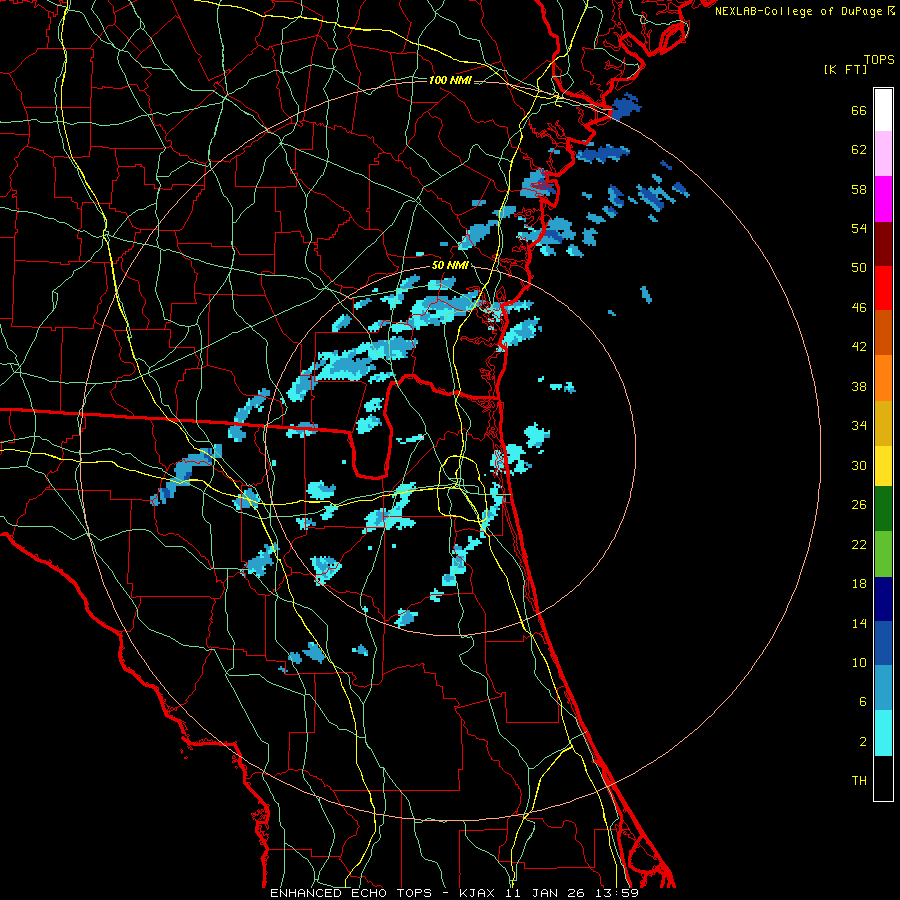Click the navy 22 kft legend swatch

(x=883, y=599)
